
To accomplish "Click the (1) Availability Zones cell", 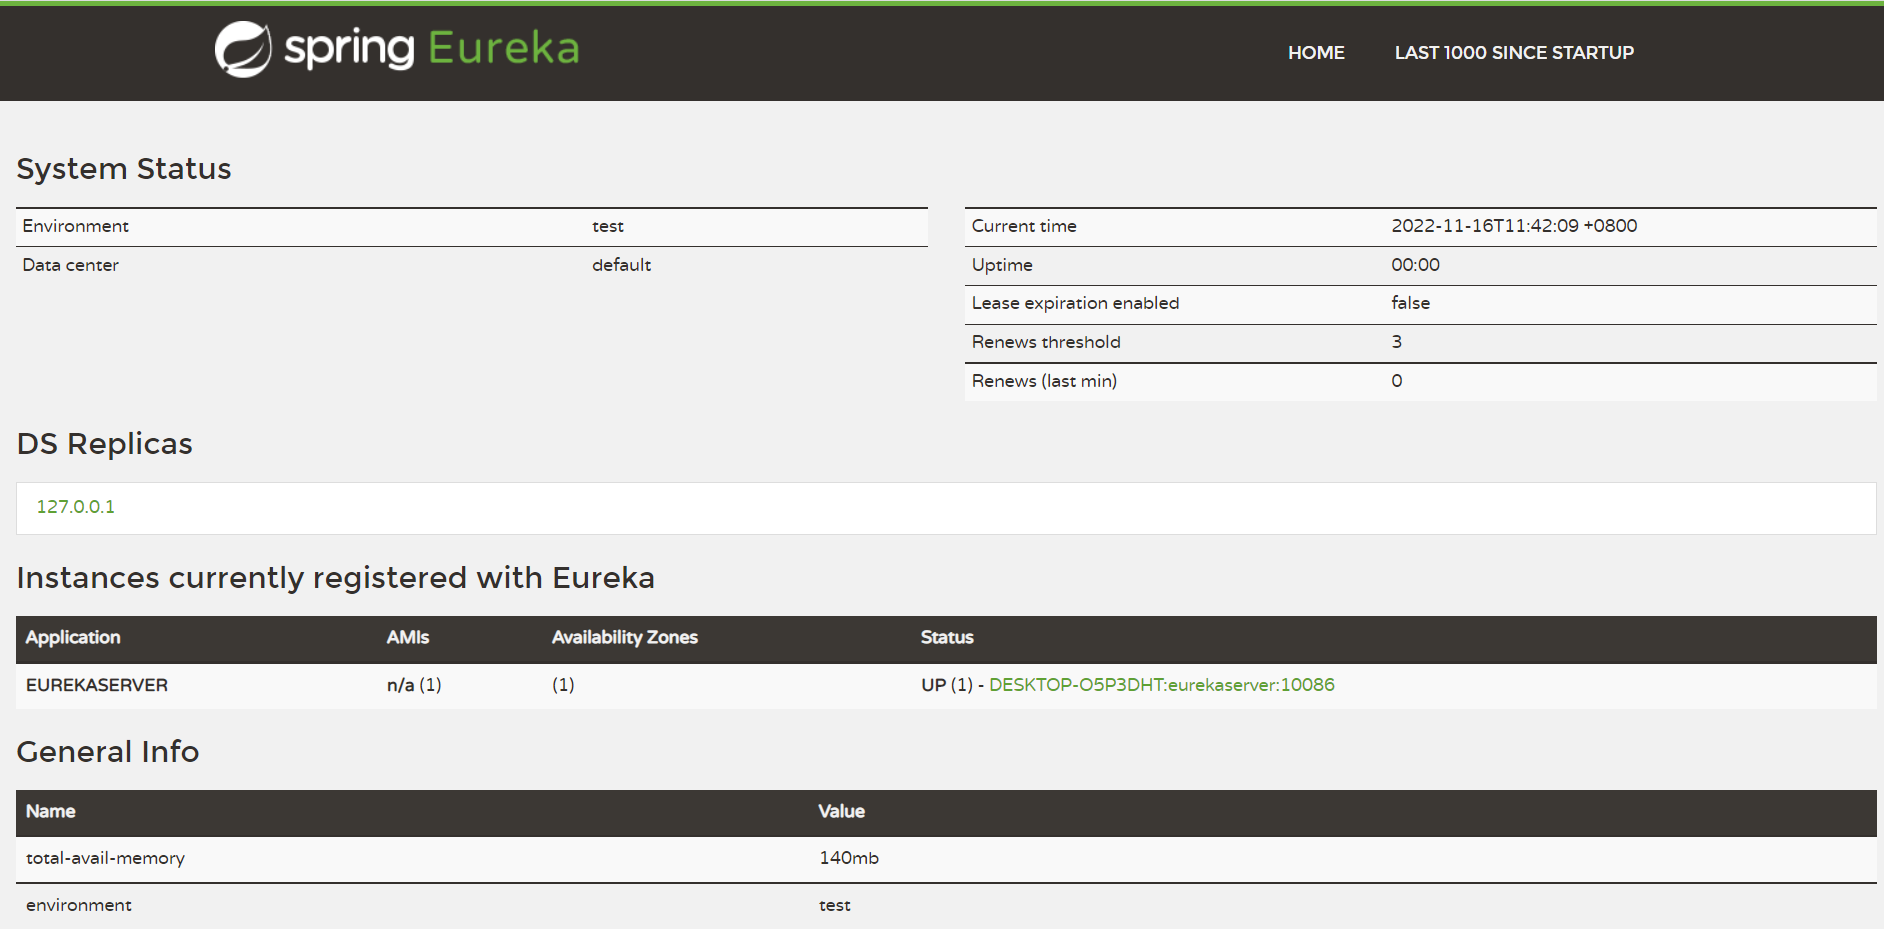I will pos(563,685).
